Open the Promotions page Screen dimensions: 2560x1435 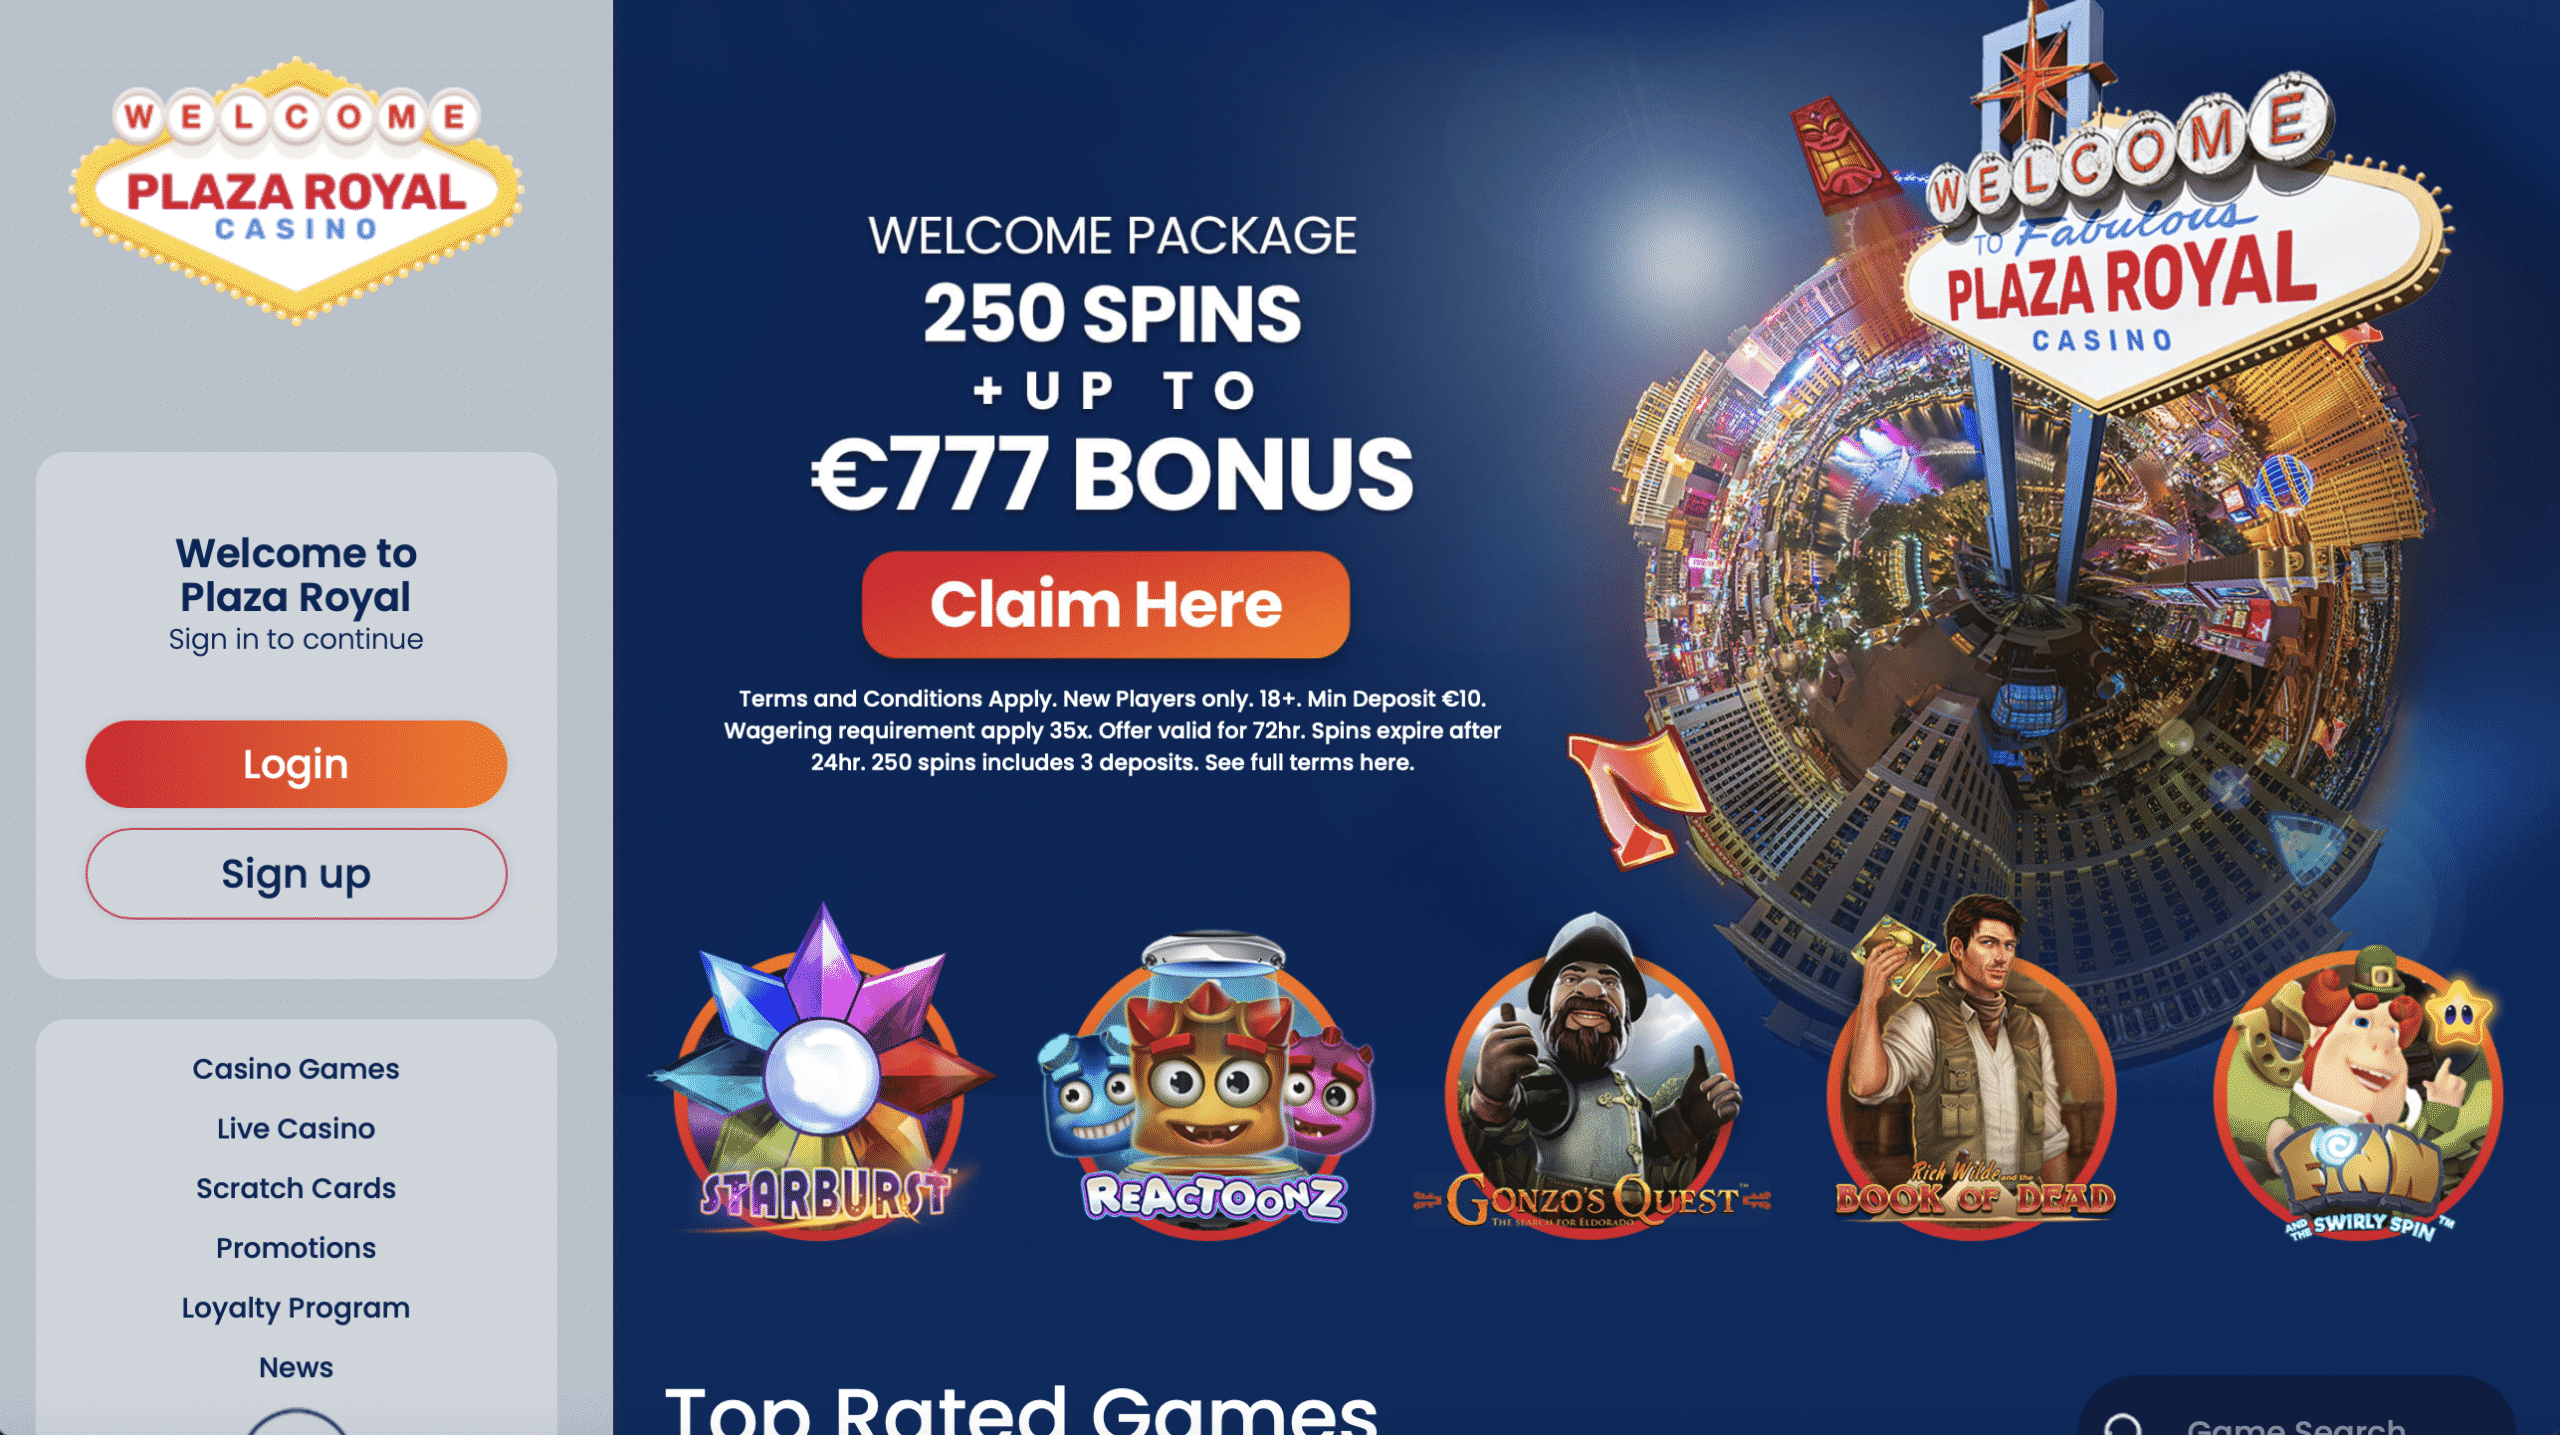click(296, 1248)
